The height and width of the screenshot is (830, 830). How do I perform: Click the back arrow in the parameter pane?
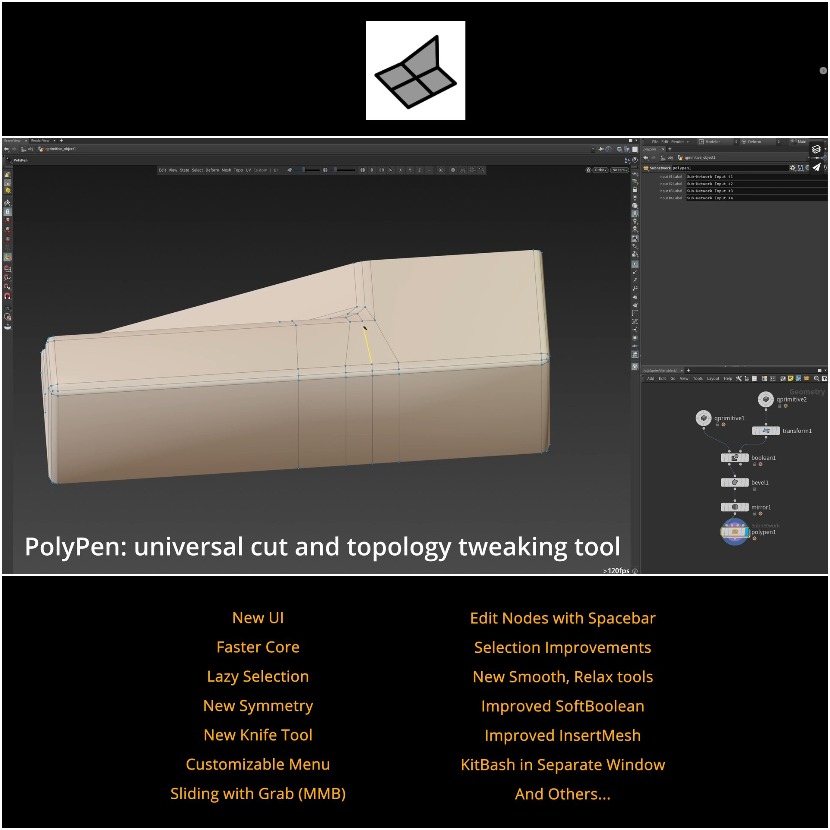[645, 158]
